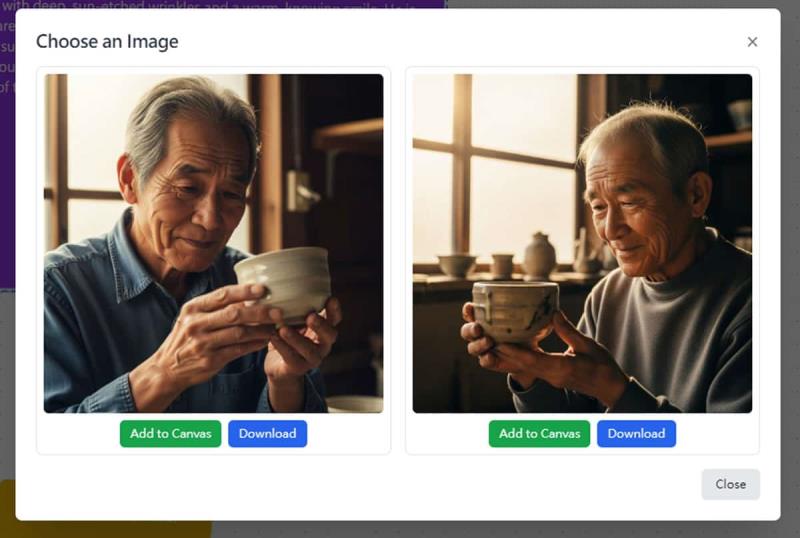Viewport: 800px width, 538px height.
Task: Click the gray Close button
Action: pos(730,484)
